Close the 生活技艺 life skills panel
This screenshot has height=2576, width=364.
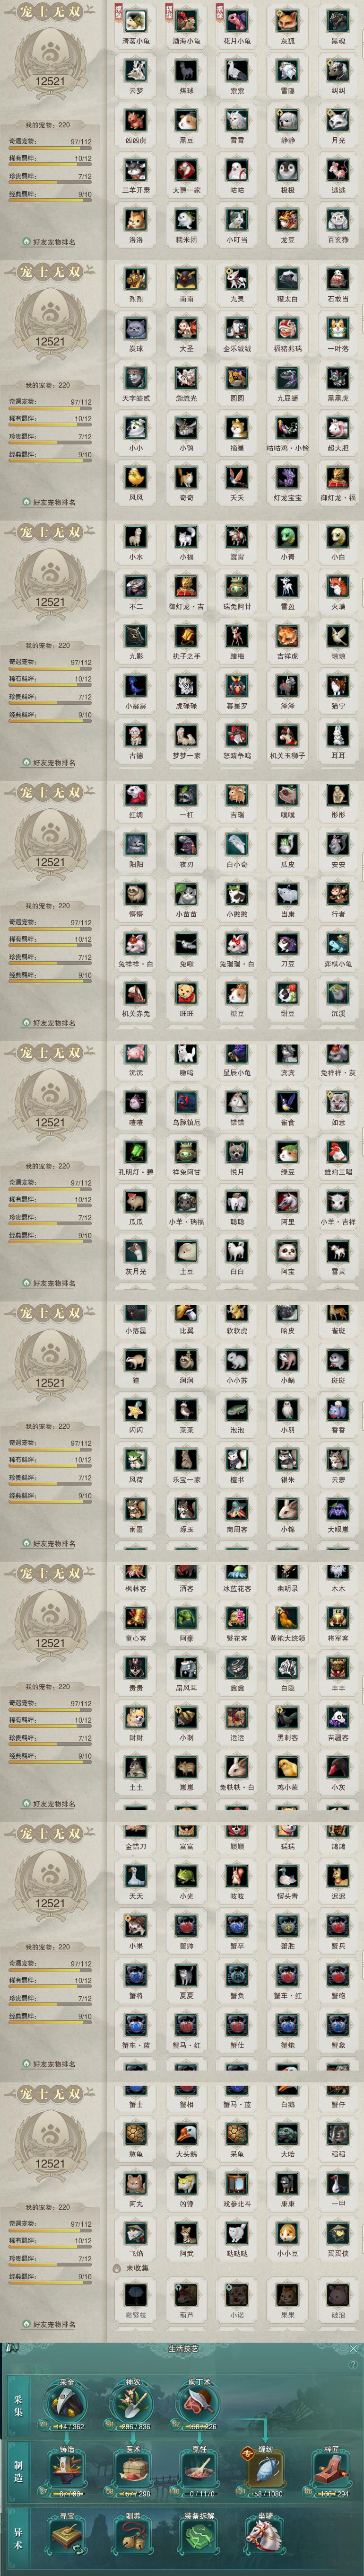tap(353, 2347)
